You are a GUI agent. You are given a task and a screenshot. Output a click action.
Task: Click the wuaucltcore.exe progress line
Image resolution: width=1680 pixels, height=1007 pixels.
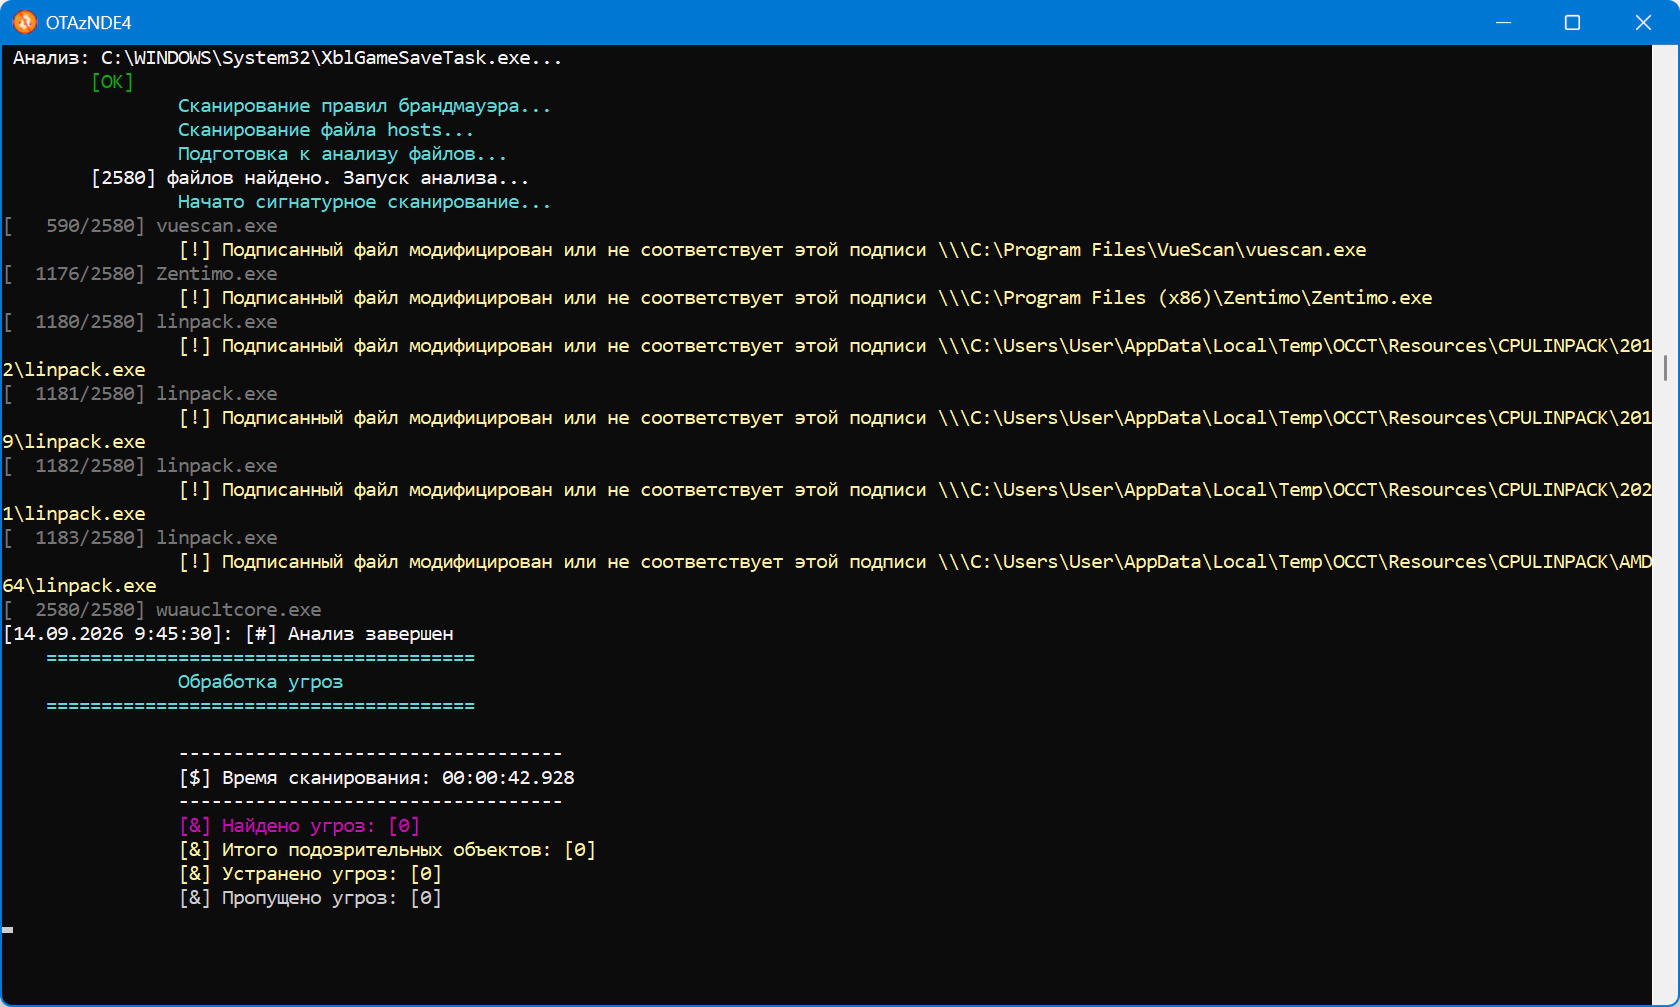pyautogui.click(x=163, y=610)
